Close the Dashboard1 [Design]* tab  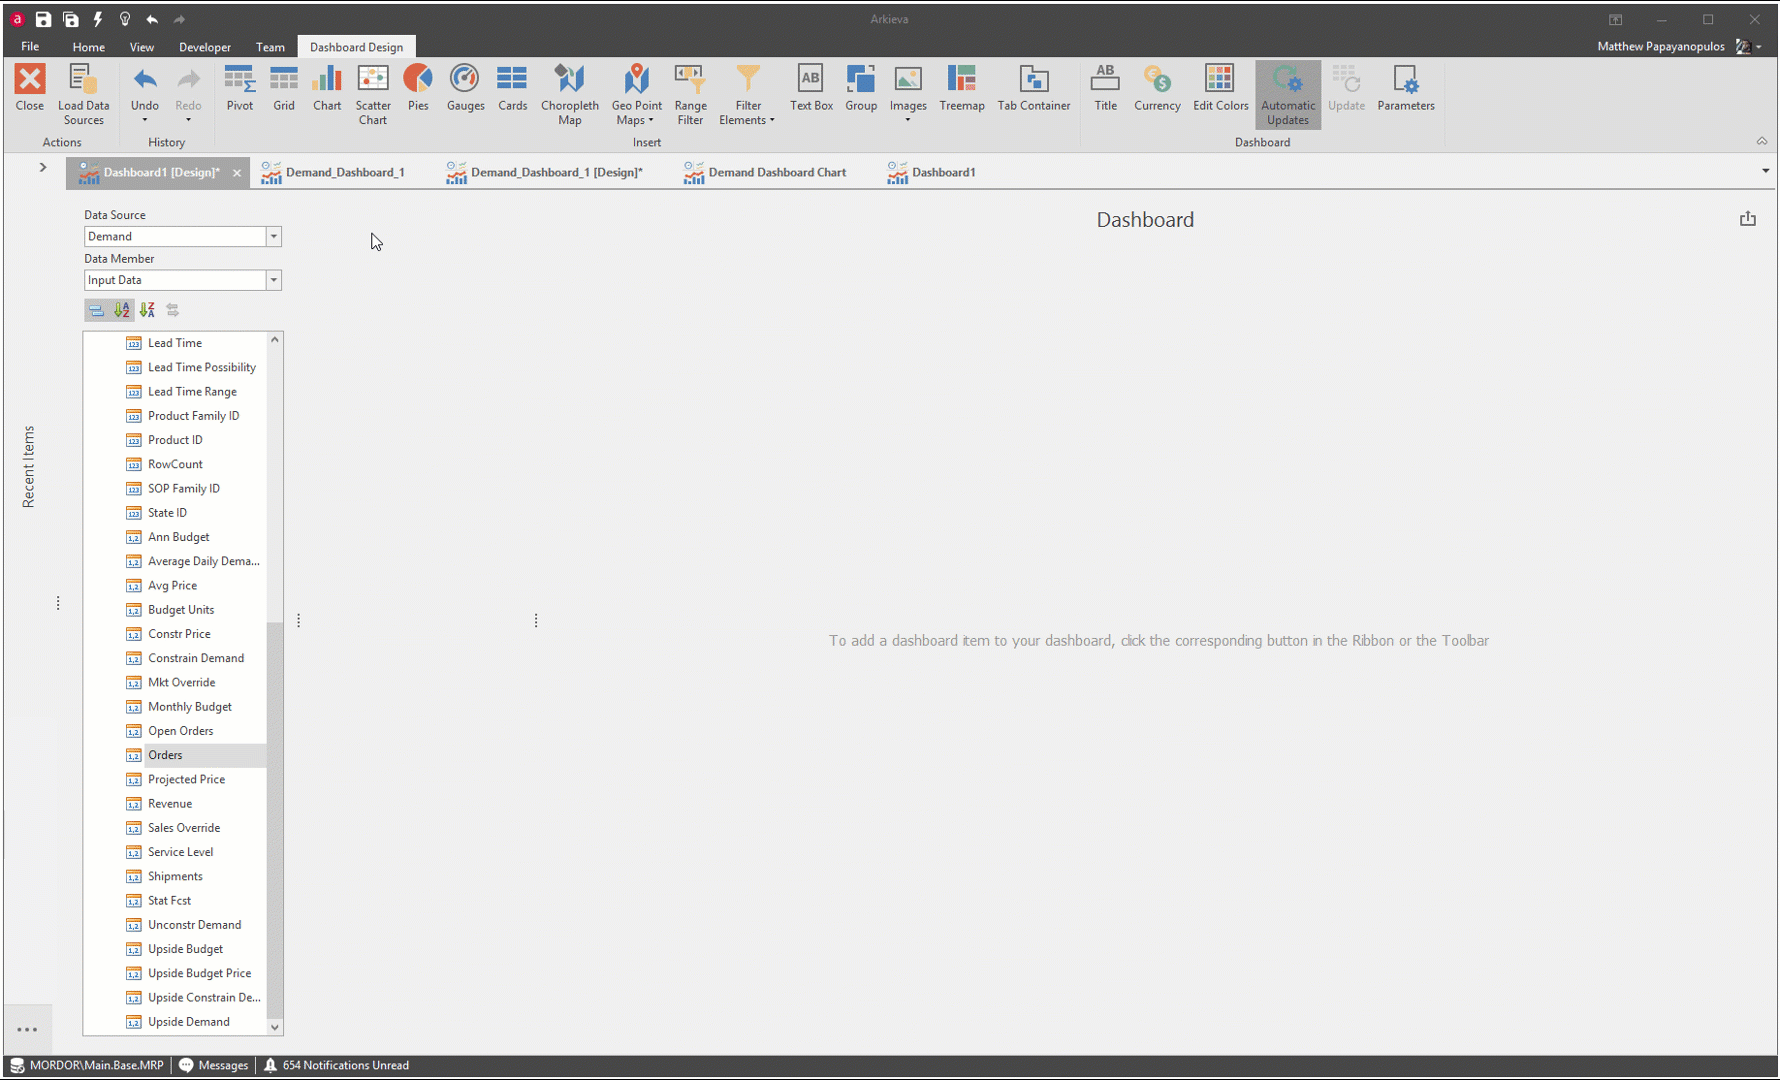[237, 173]
